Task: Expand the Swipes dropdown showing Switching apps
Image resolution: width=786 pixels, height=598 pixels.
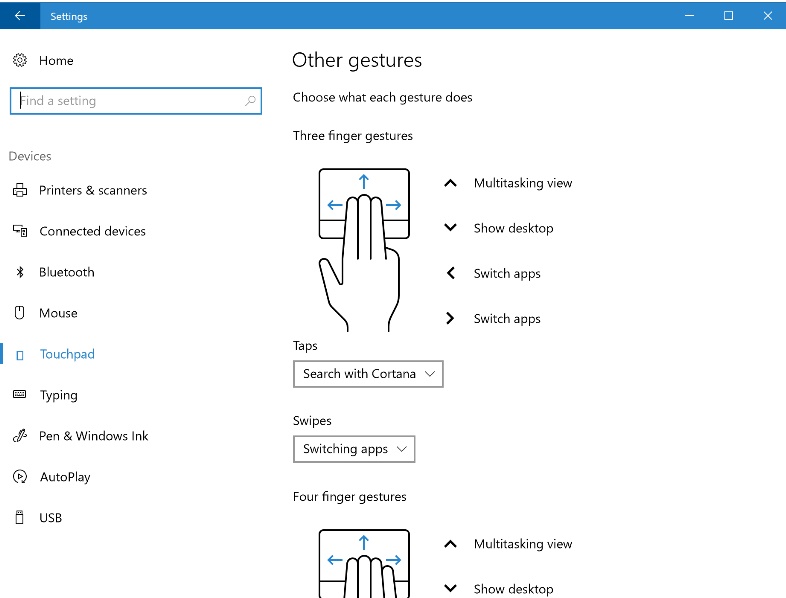Action: pyautogui.click(x=354, y=449)
